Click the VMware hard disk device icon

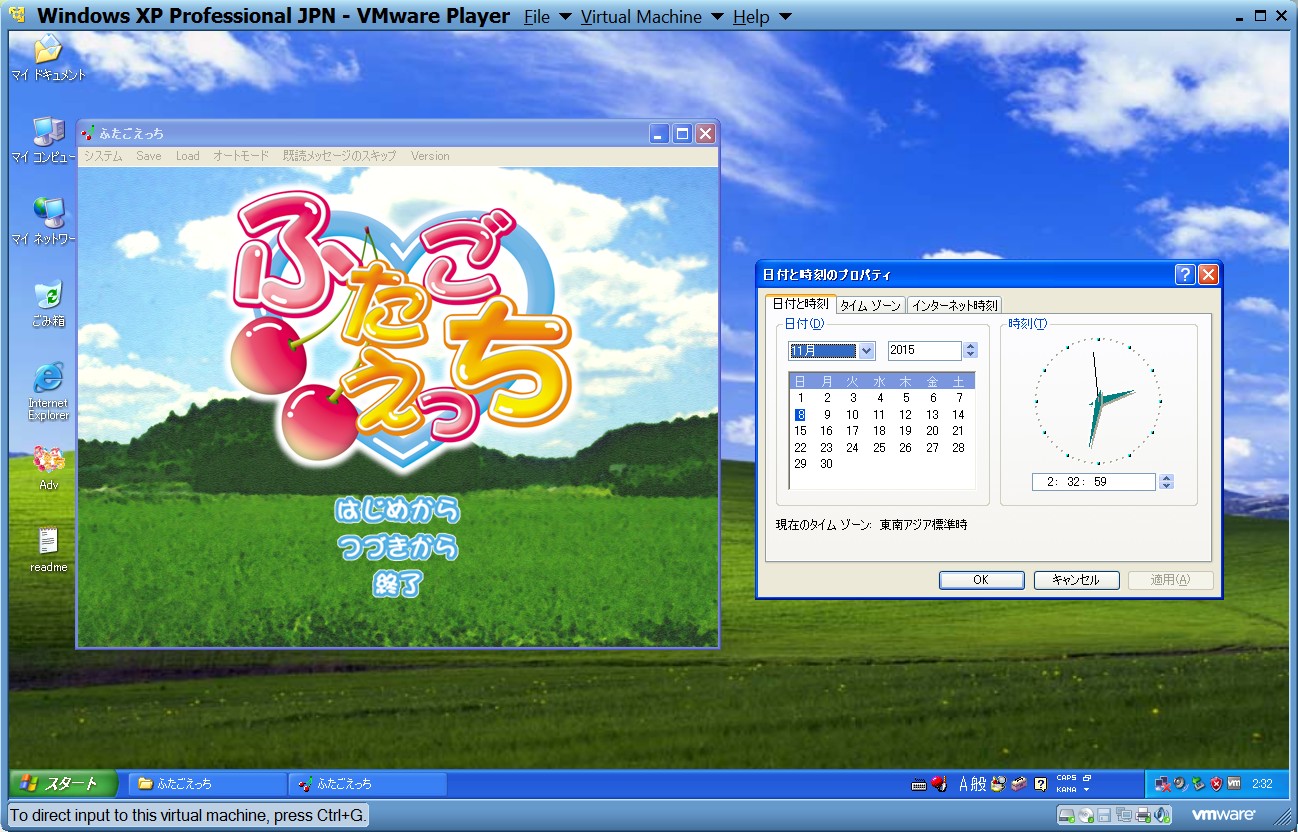[x=1067, y=815]
